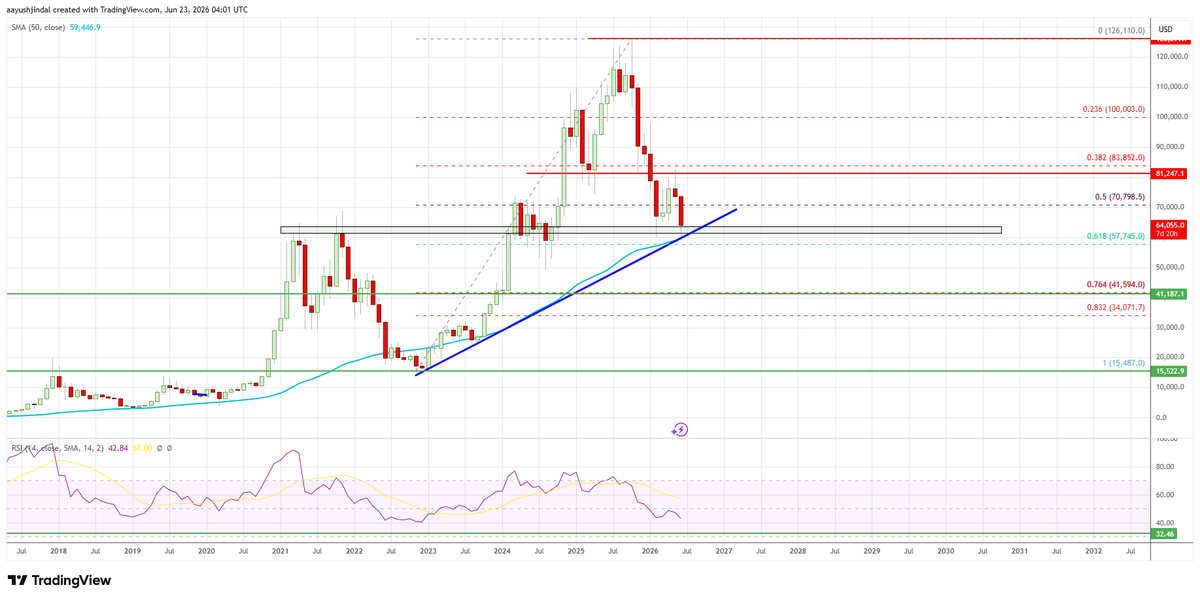Image resolution: width=1200 pixels, height=600 pixels.
Task: Click the green 15,522.9 price tag
Action: [1170, 371]
